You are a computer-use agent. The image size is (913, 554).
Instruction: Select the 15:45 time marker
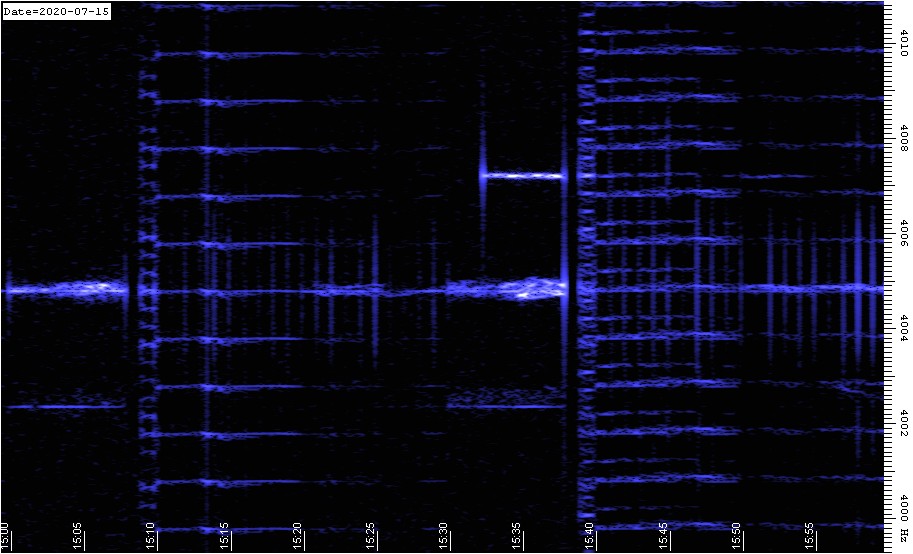(x=663, y=534)
